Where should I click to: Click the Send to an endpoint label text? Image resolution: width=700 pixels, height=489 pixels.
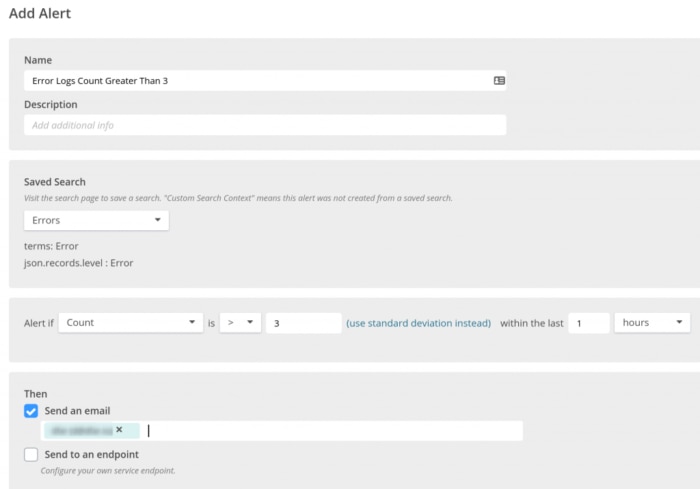(x=94, y=455)
